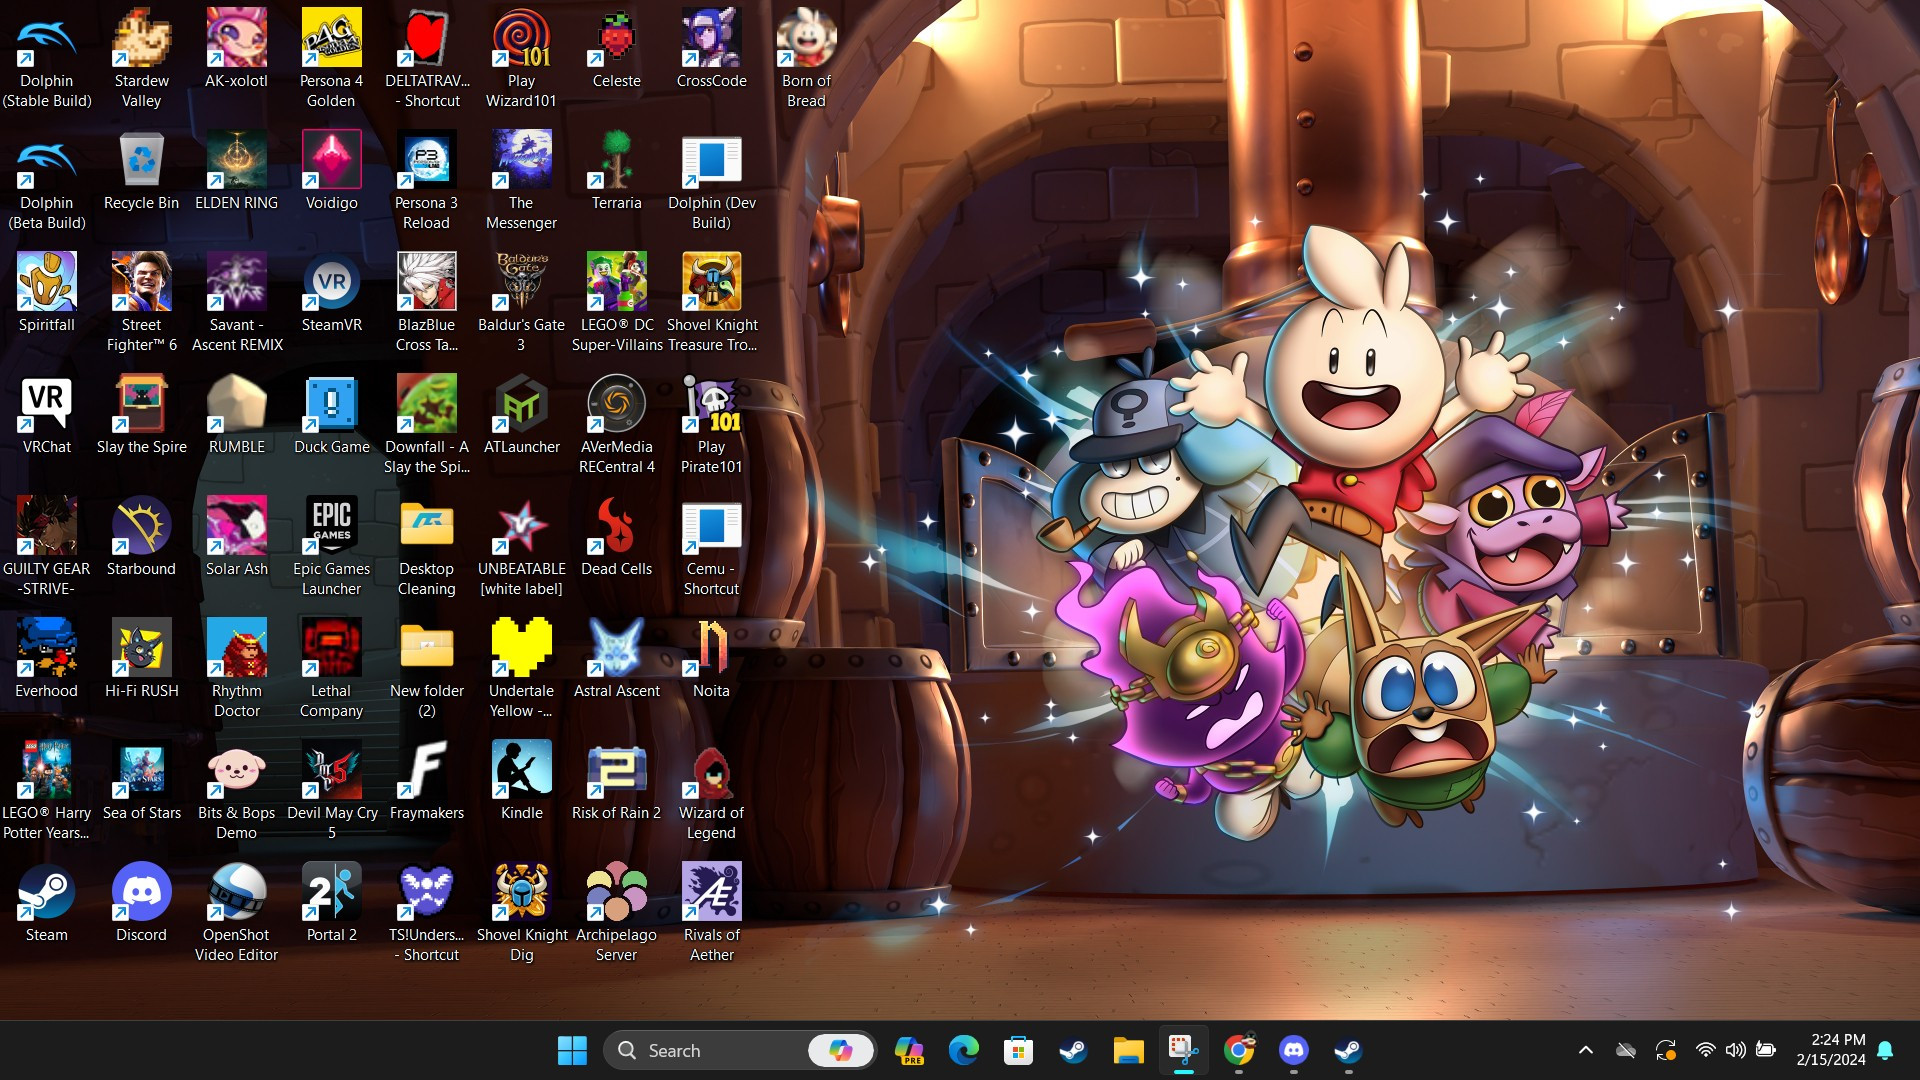Select the Persona 4 Golden shortcut
Image resolution: width=1920 pixels, height=1080 pixels.
331,58
